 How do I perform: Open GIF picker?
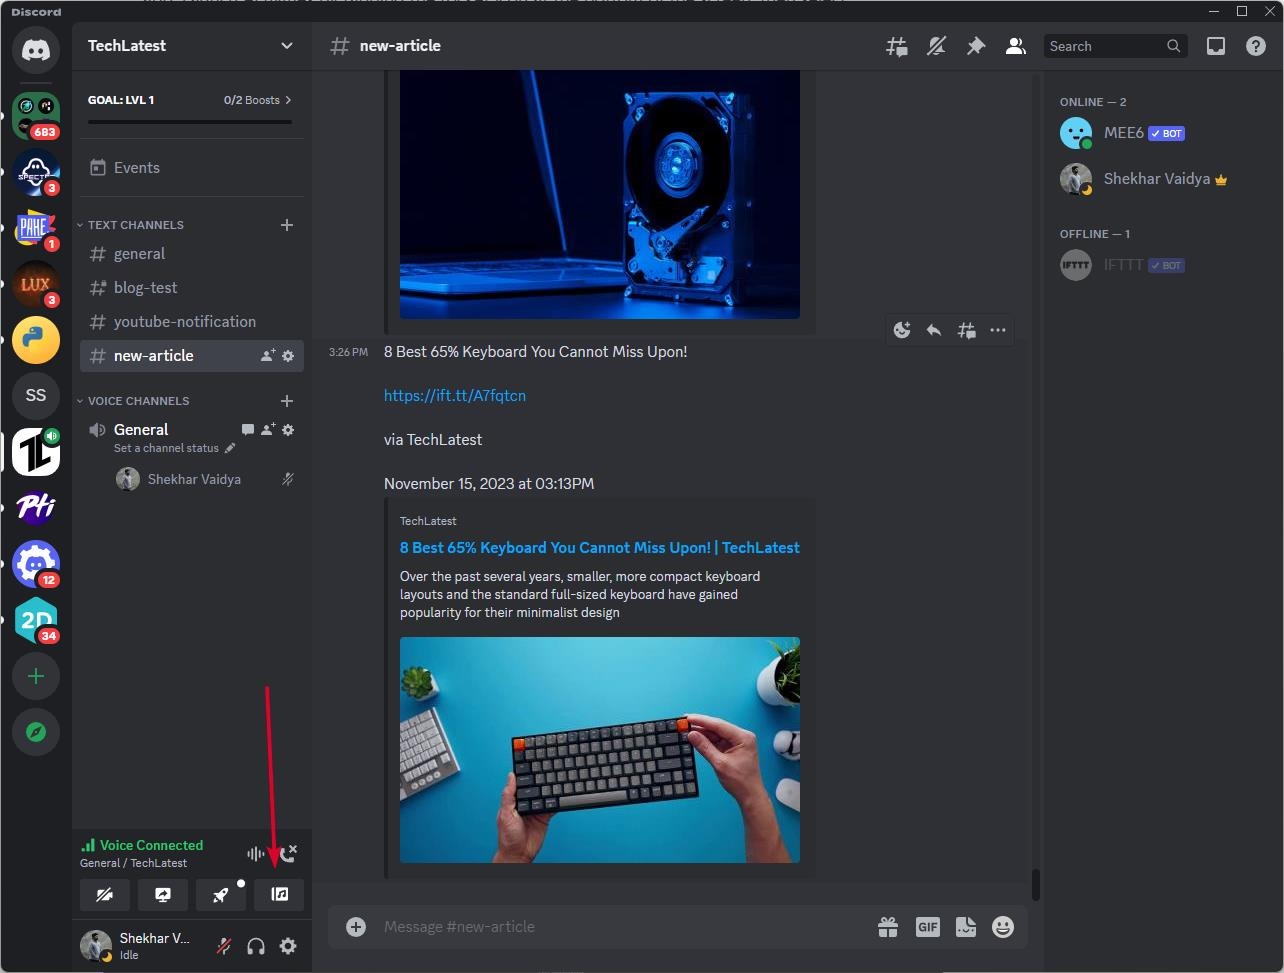[928, 927]
